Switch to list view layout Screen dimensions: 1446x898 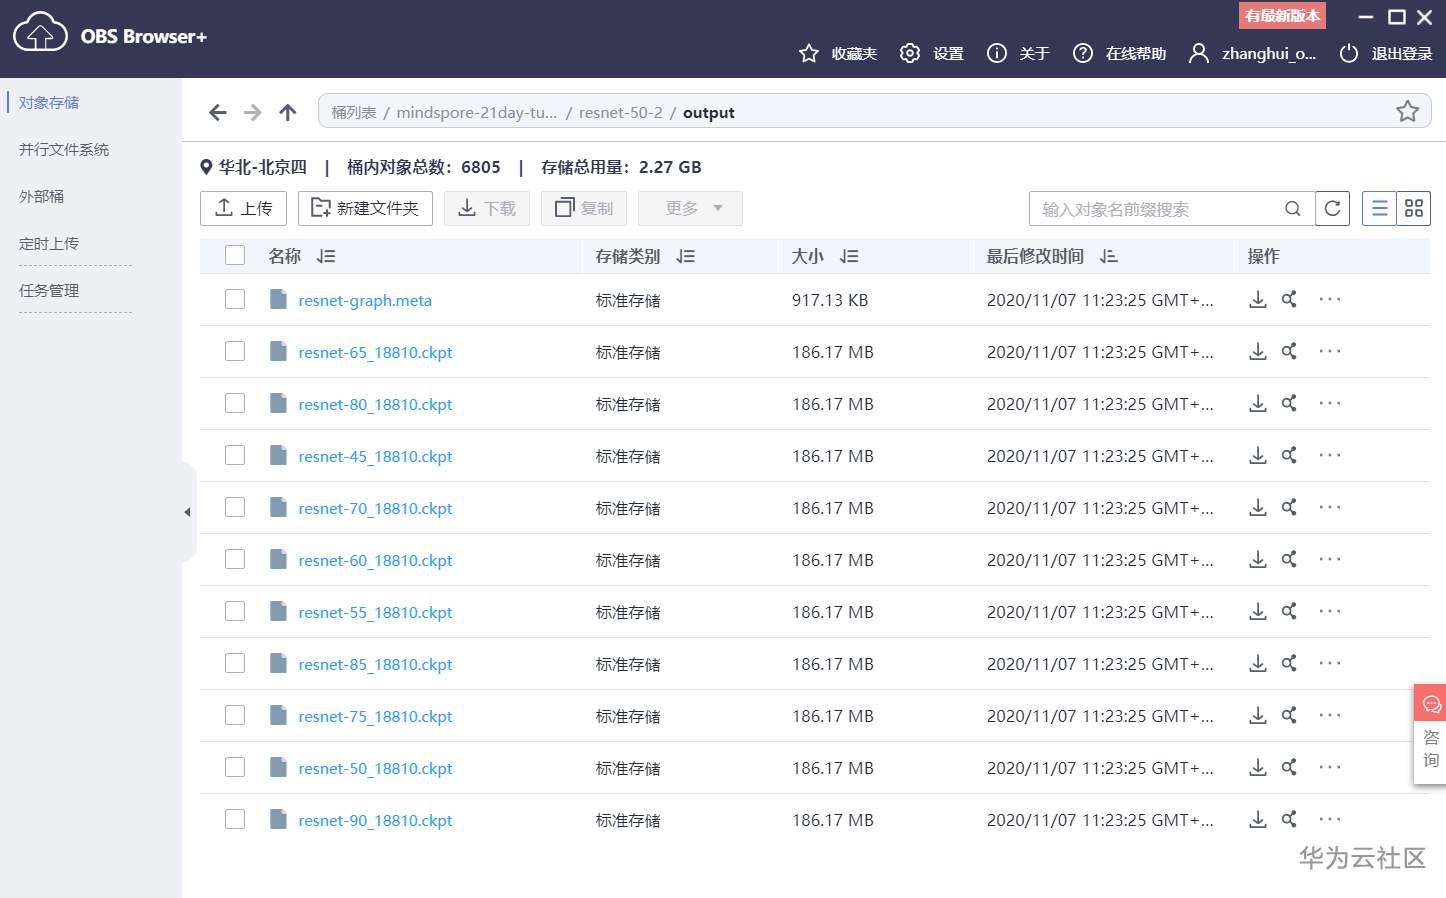tap(1379, 208)
